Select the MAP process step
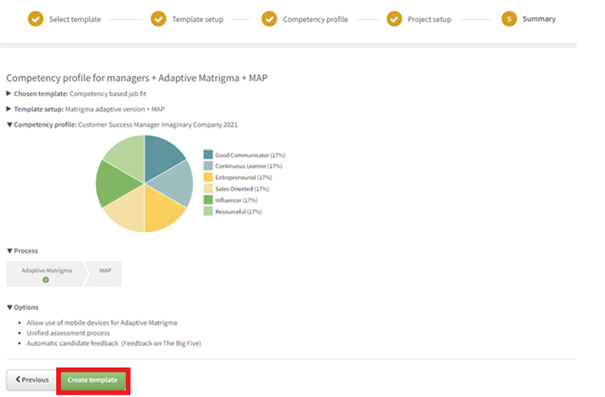Viewport: 605px width, 397px height. pos(104,274)
